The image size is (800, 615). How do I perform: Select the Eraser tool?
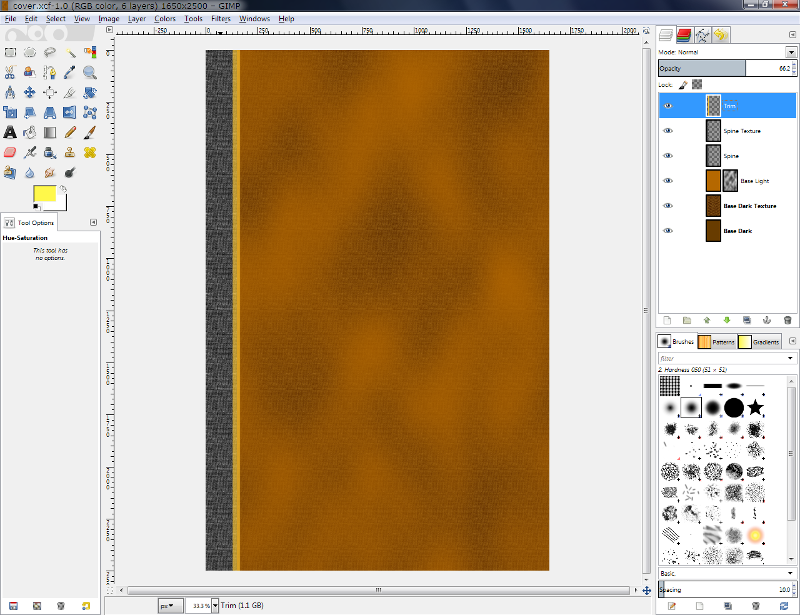10,153
